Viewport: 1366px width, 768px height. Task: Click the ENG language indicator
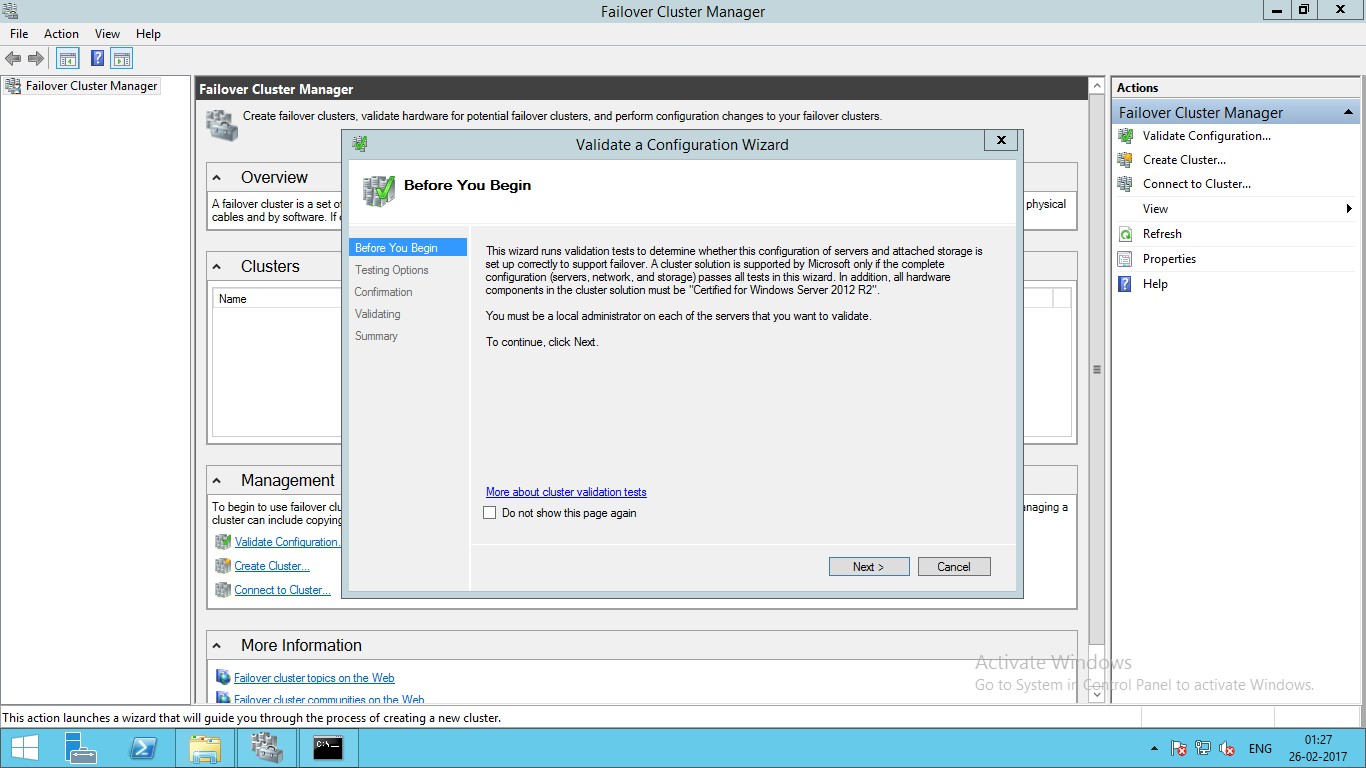pos(1260,748)
